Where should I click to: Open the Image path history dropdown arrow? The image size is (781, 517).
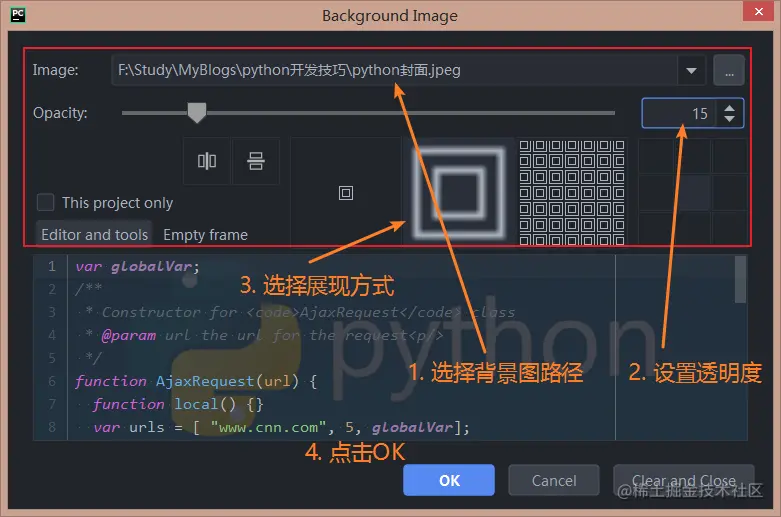point(691,70)
